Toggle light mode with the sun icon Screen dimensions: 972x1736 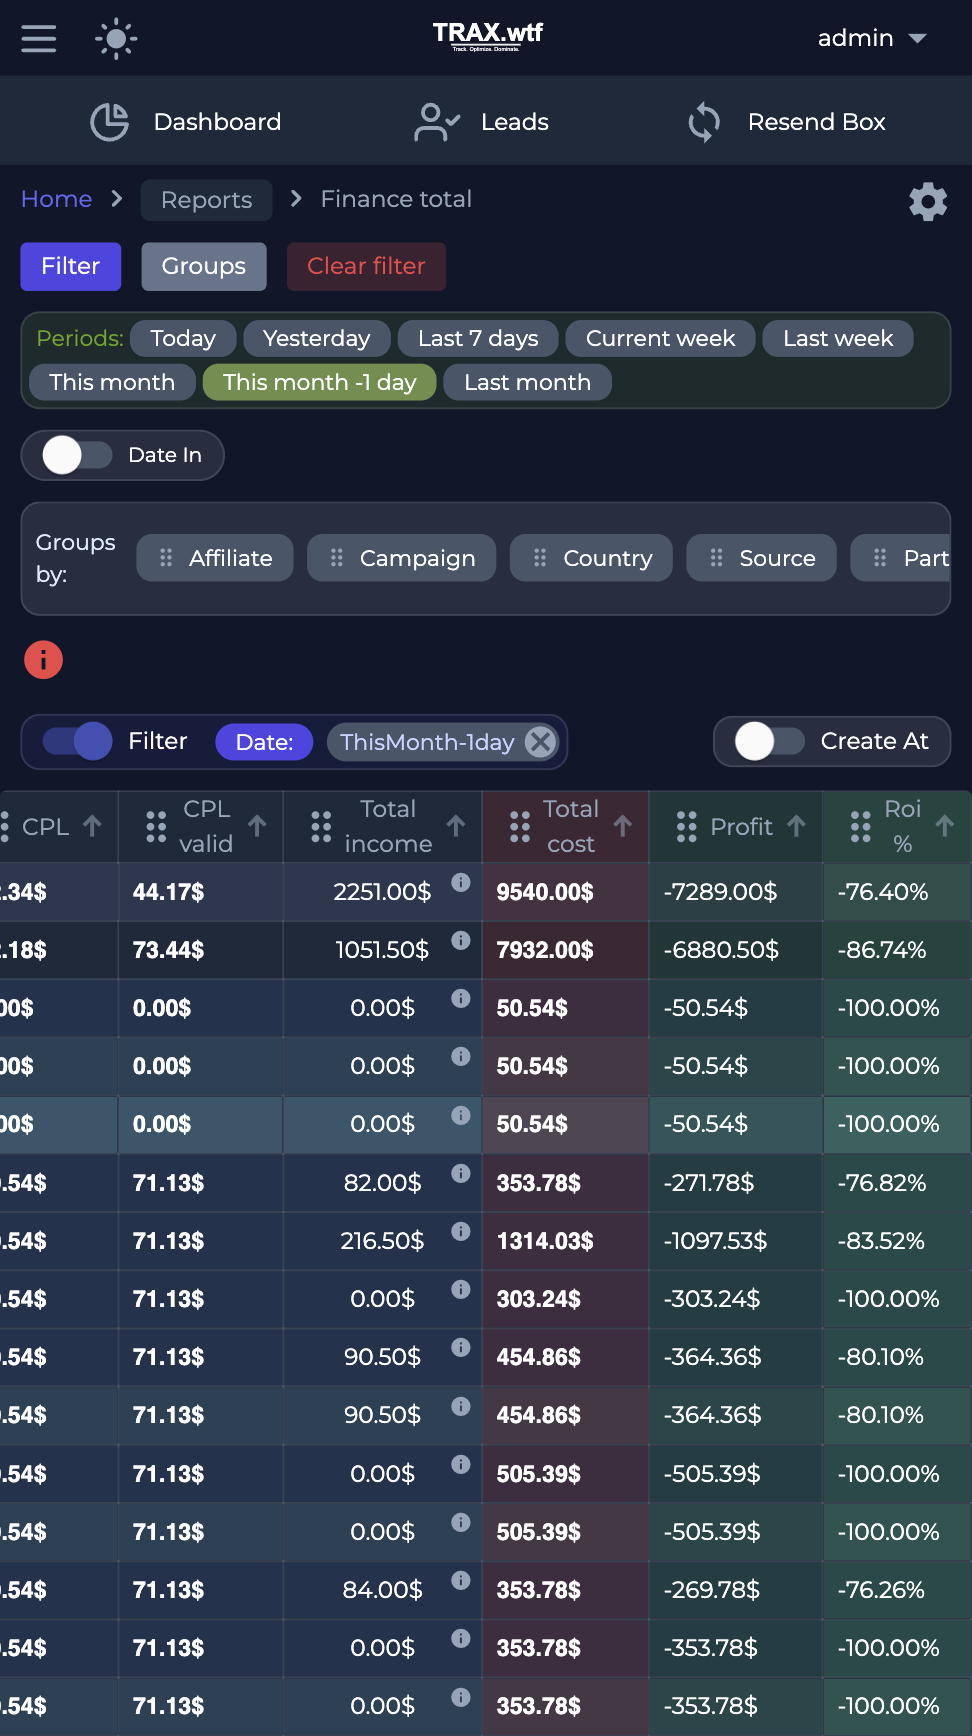[x=116, y=38]
